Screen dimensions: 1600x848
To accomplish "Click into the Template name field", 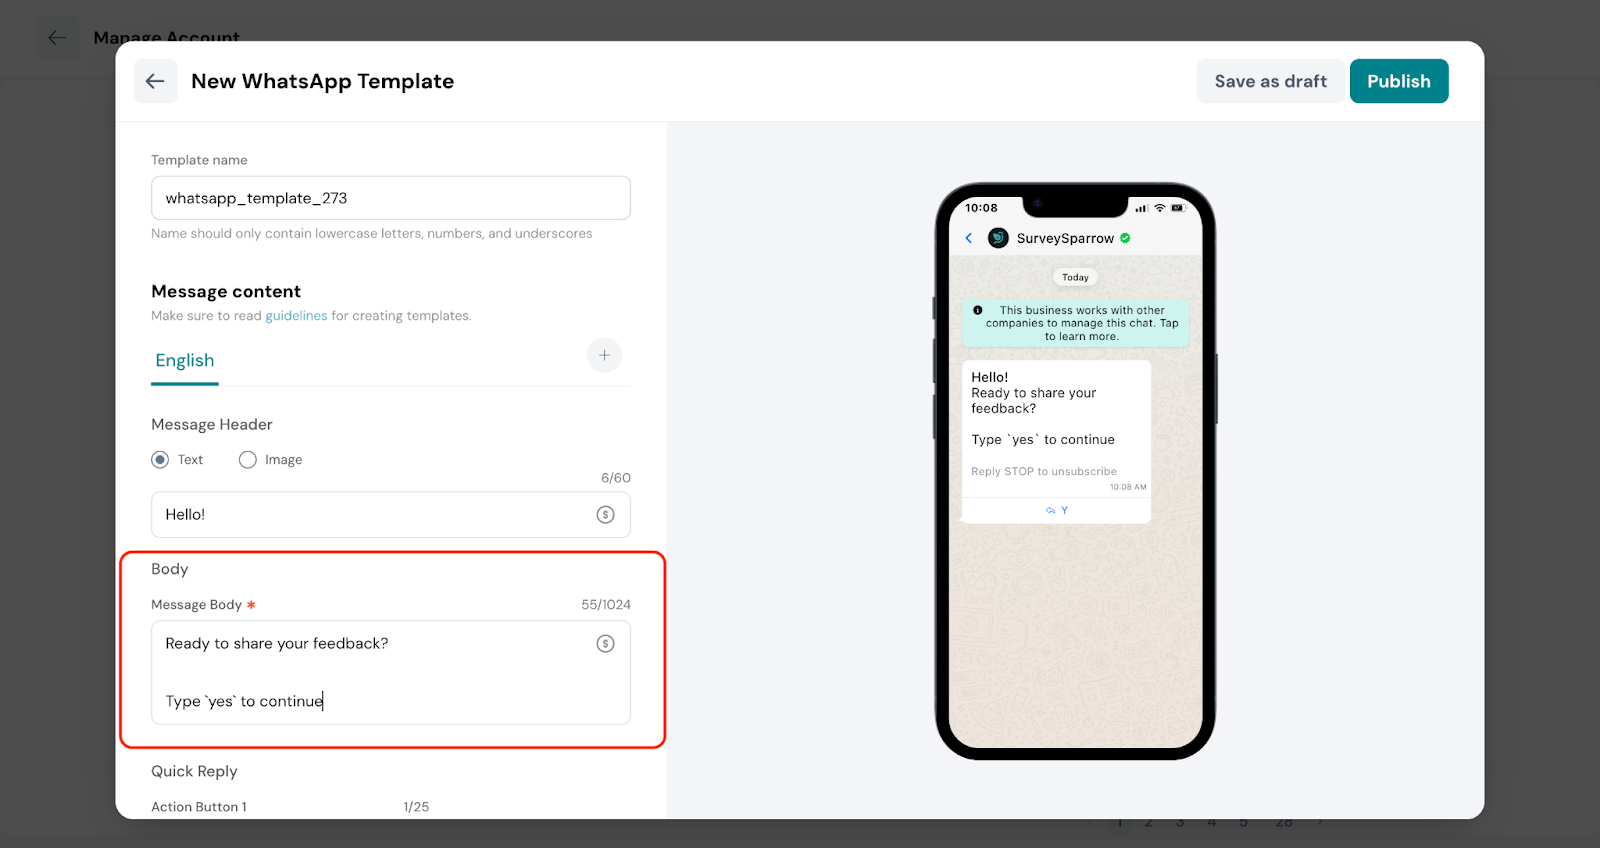I will pos(391,198).
